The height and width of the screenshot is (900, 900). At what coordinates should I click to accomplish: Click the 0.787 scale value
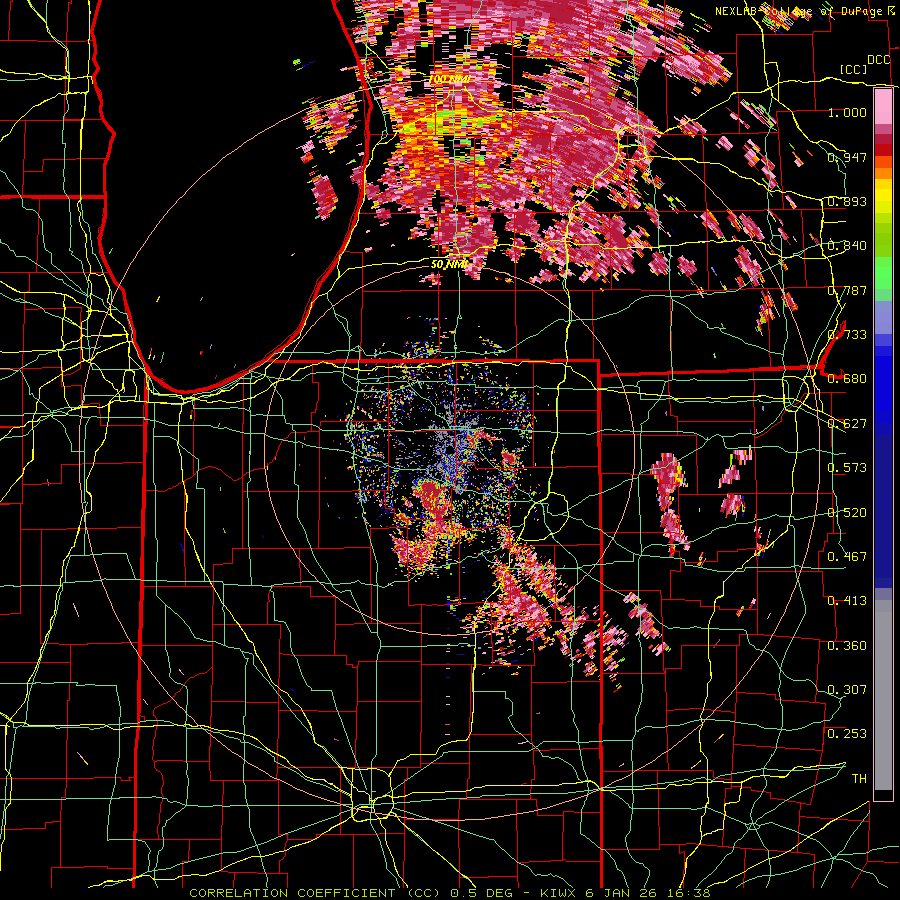point(847,290)
